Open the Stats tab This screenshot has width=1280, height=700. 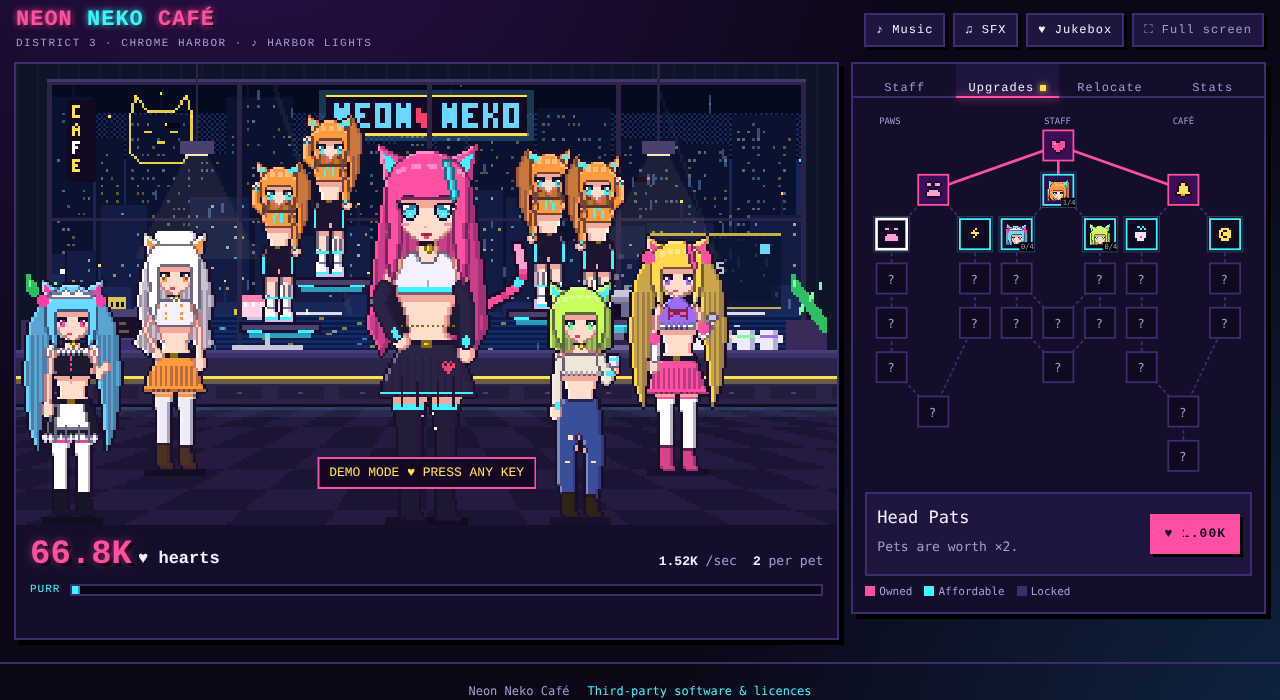[1212, 87]
